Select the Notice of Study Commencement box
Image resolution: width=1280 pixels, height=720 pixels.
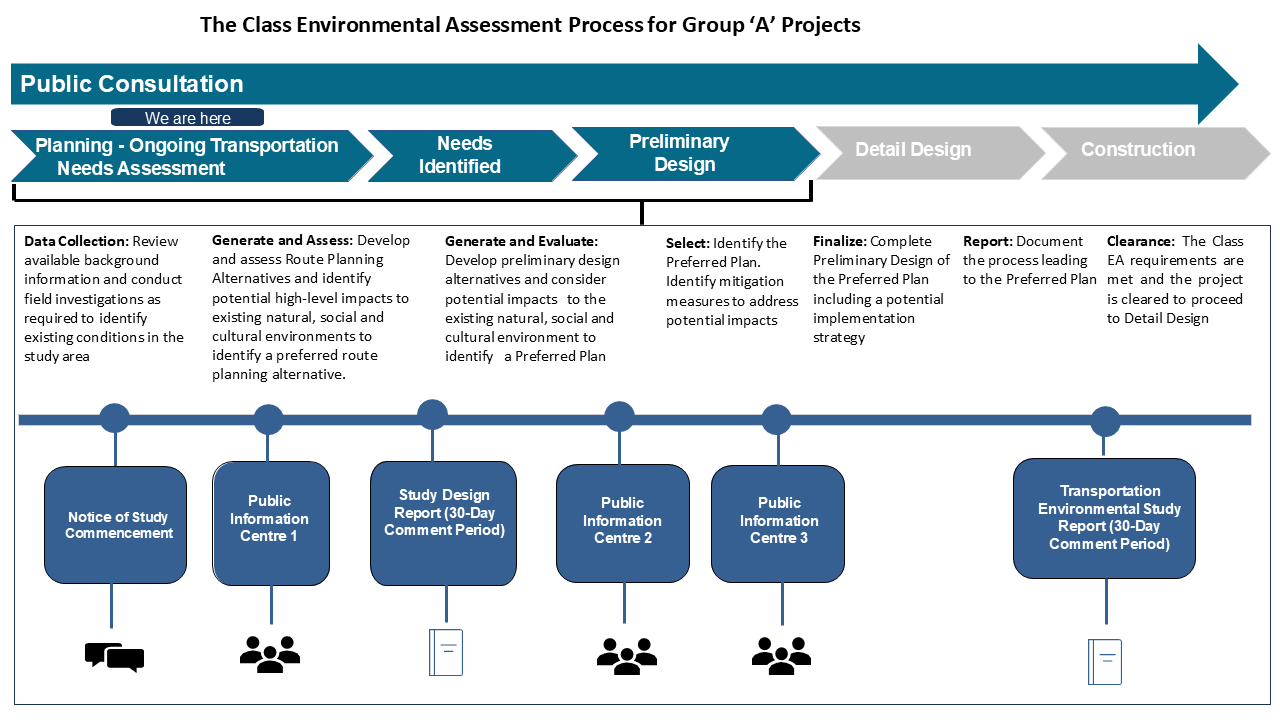[116, 526]
